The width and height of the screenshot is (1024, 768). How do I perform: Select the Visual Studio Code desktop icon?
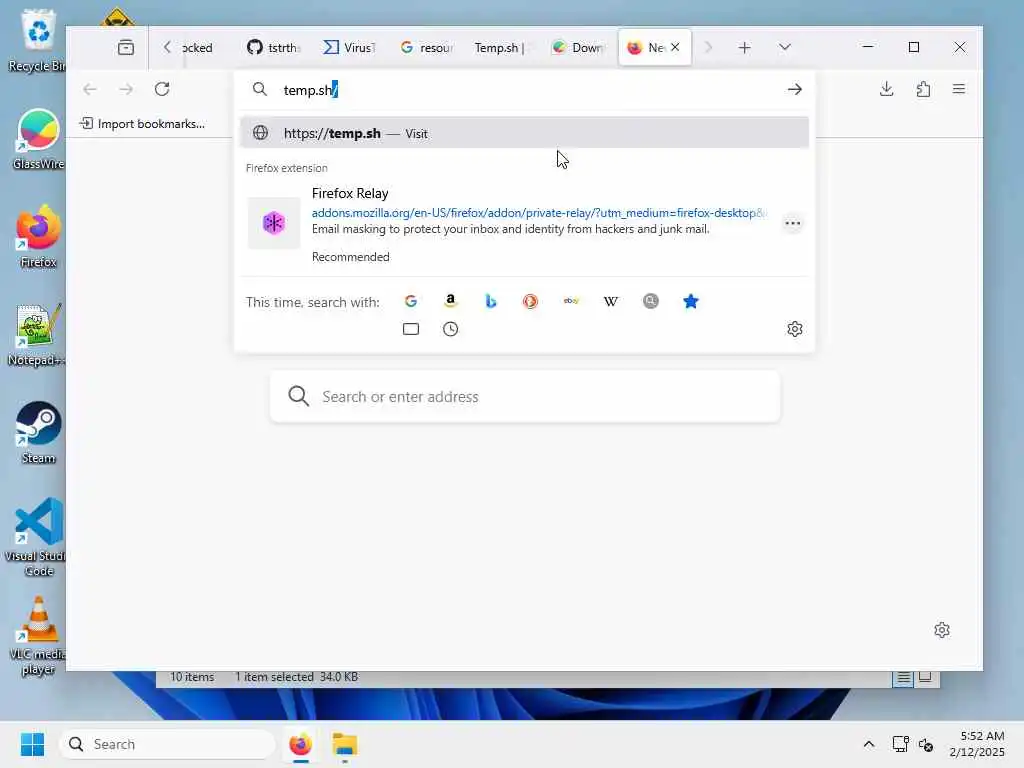point(35,537)
